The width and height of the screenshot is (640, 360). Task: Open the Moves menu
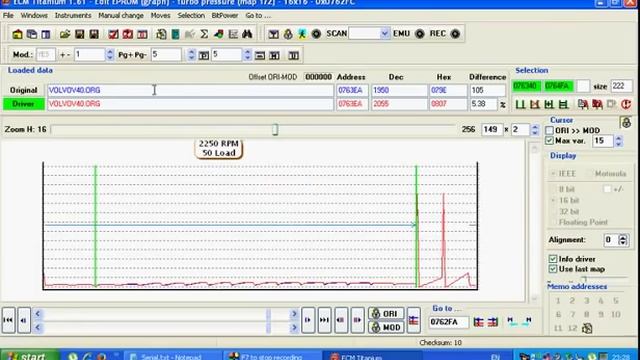point(160,16)
